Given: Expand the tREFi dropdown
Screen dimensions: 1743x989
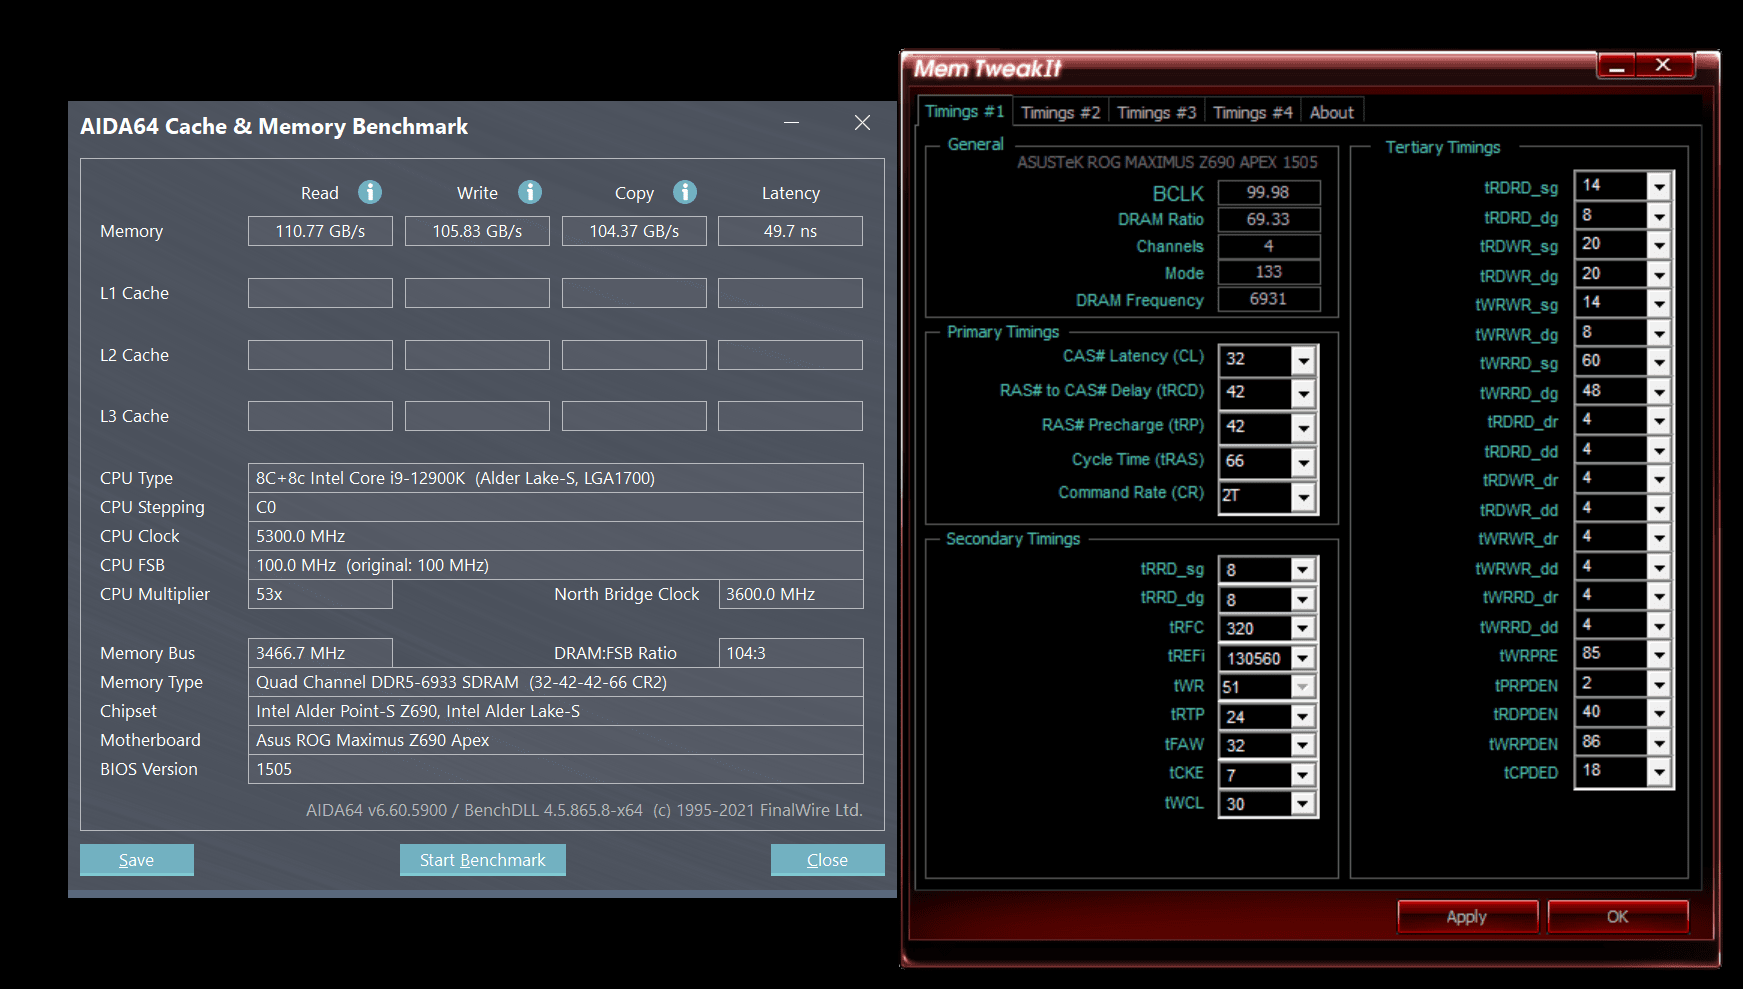Looking at the screenshot, I should 1303,658.
